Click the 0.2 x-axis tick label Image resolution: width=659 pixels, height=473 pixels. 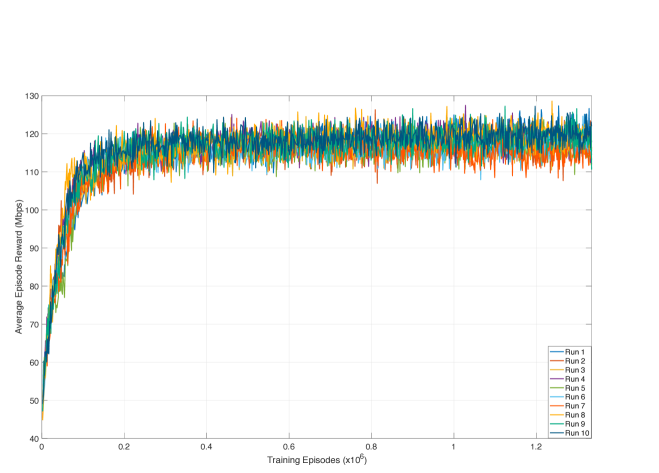click(124, 447)
